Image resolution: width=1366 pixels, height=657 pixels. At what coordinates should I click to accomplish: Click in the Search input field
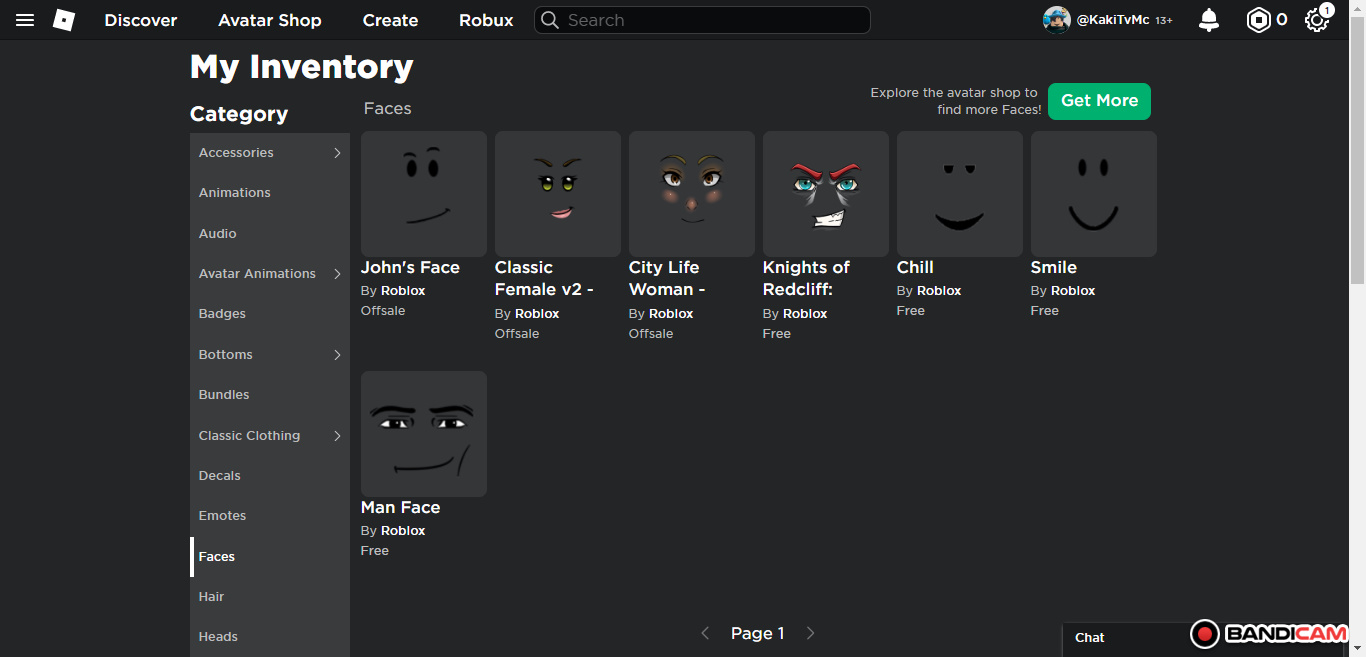pyautogui.click(x=710, y=20)
